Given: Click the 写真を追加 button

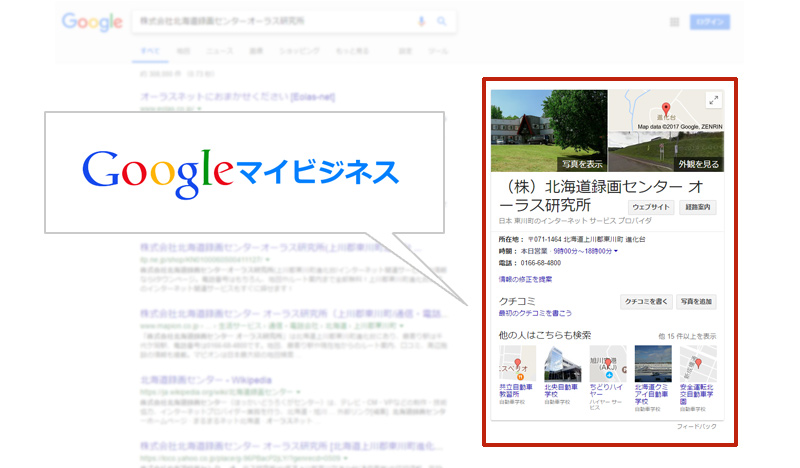Looking at the screenshot, I should click(x=696, y=302).
